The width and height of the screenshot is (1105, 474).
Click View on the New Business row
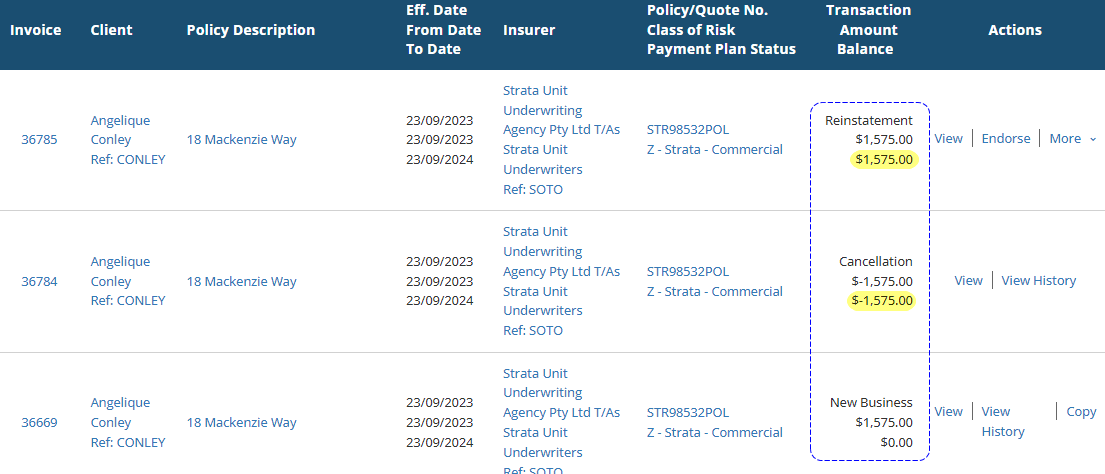coord(948,412)
